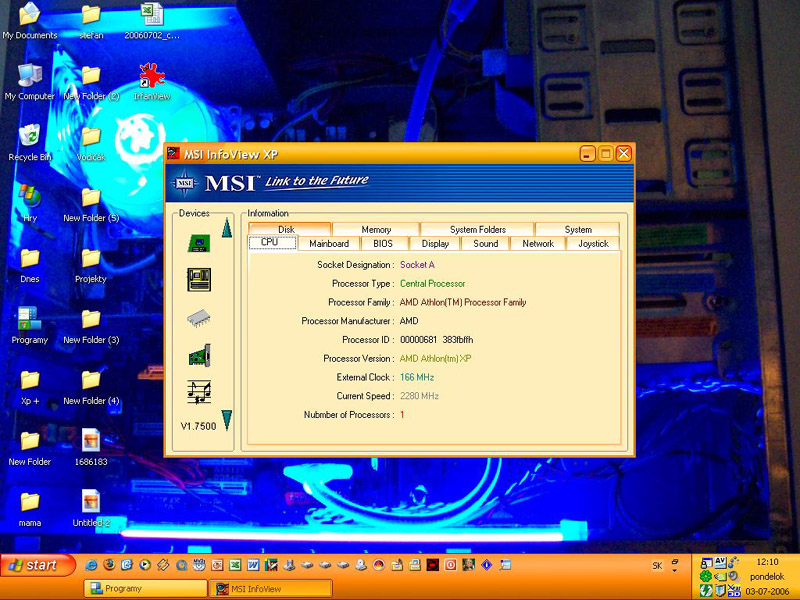Switch to the Mainboard tab
This screenshot has width=800, height=600.
point(329,243)
